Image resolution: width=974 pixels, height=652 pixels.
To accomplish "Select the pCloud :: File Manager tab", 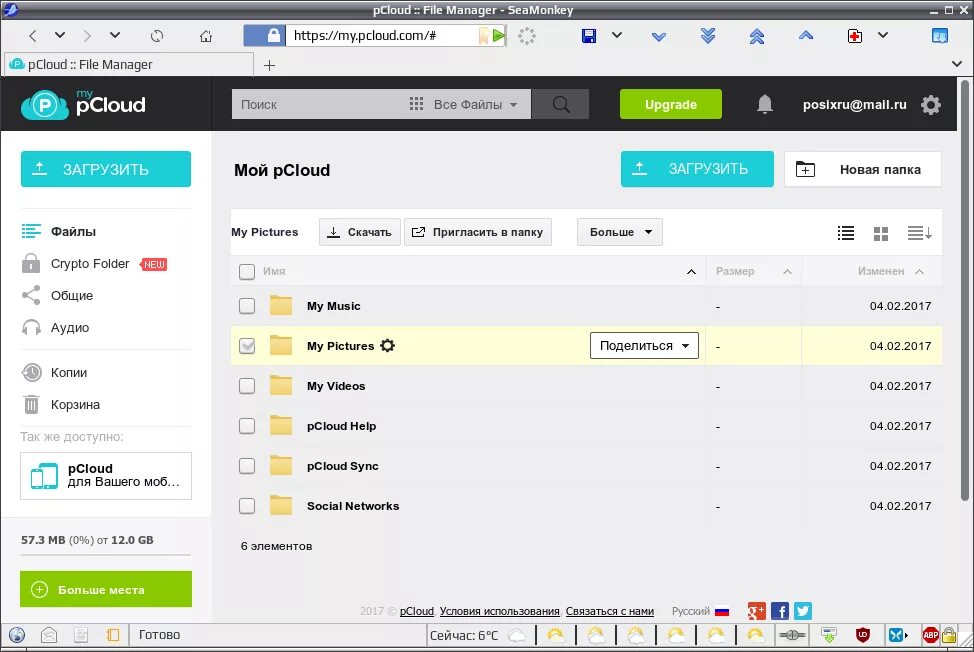I will (x=129, y=65).
